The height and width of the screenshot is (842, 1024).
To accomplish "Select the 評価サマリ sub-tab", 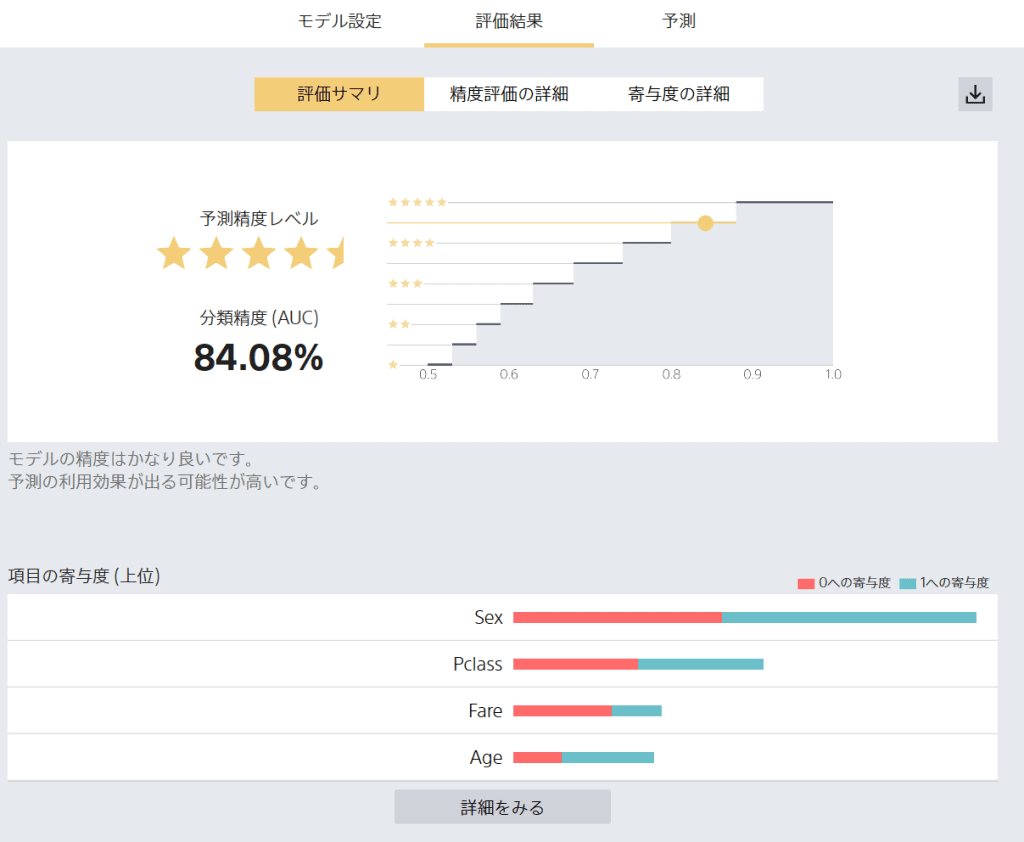I will pos(339,94).
